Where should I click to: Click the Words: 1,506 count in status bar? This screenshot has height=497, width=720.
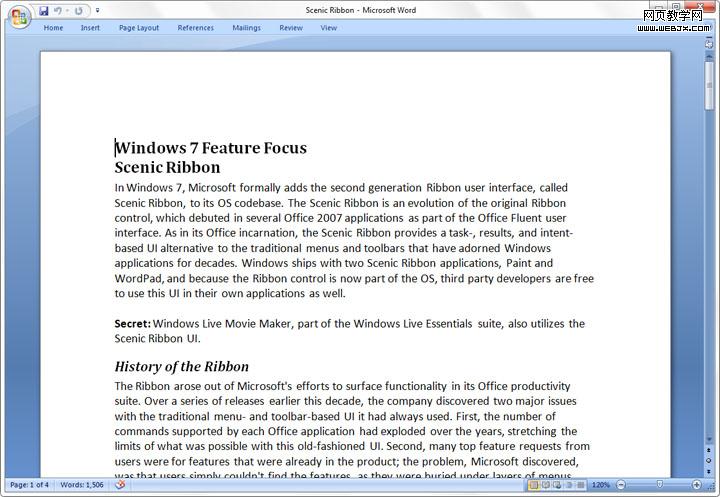79,485
